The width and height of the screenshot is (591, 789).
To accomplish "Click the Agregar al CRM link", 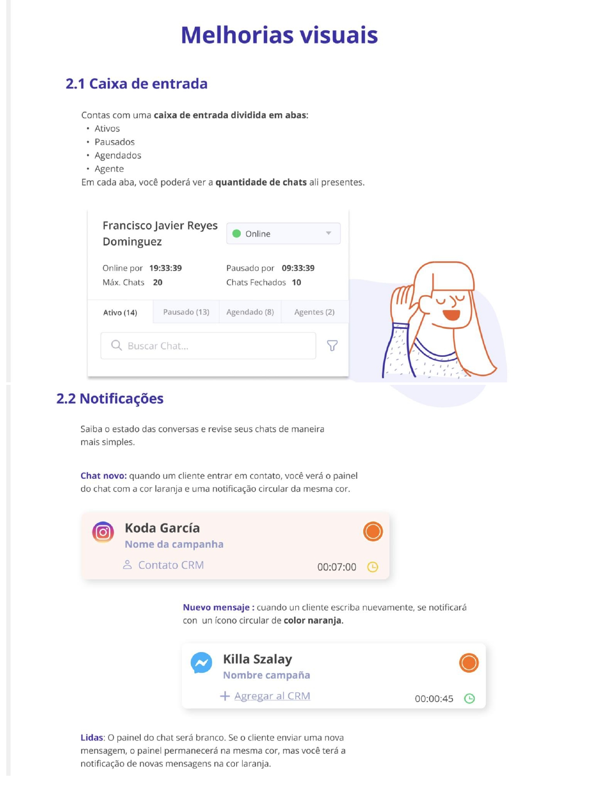I will coord(272,696).
